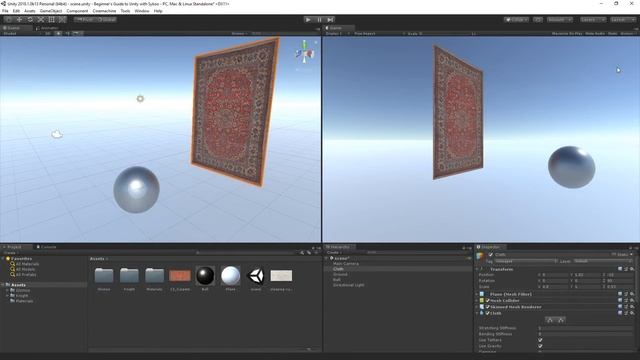
Task: Open the Tag dropdown in Inspector
Action: tap(526, 261)
